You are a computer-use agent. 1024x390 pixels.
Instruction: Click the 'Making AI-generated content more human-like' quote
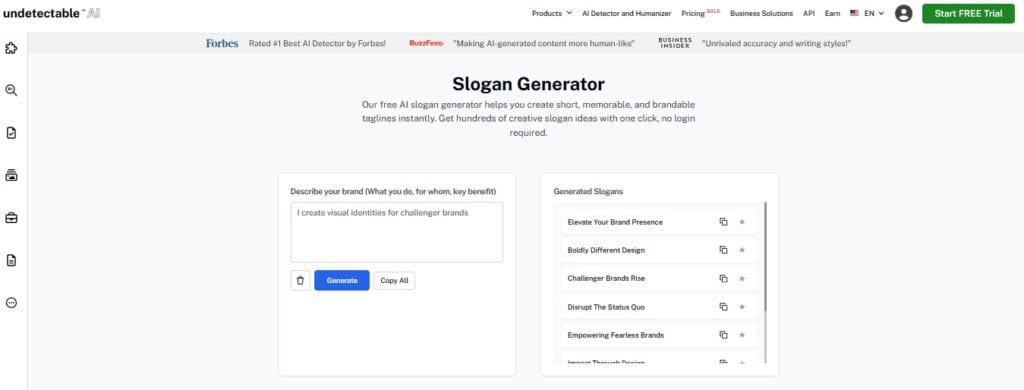coord(544,43)
